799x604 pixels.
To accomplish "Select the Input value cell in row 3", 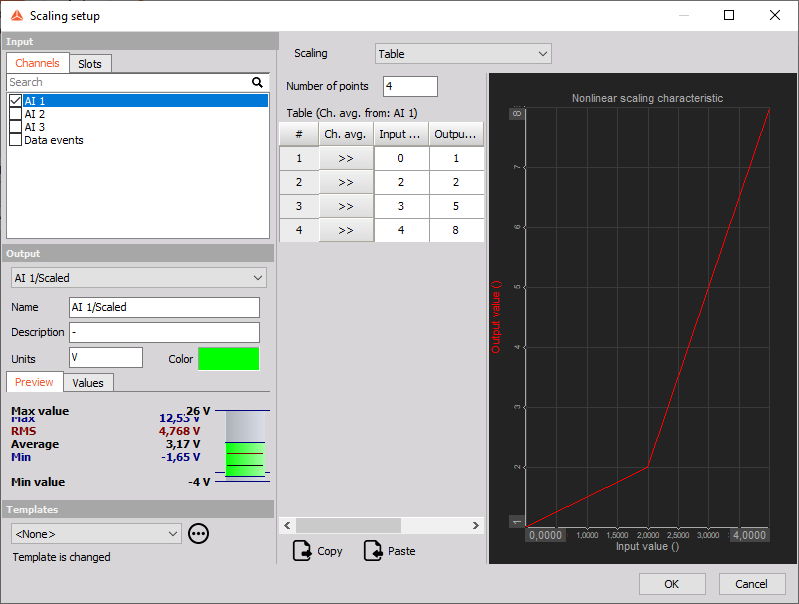I will tap(402, 206).
